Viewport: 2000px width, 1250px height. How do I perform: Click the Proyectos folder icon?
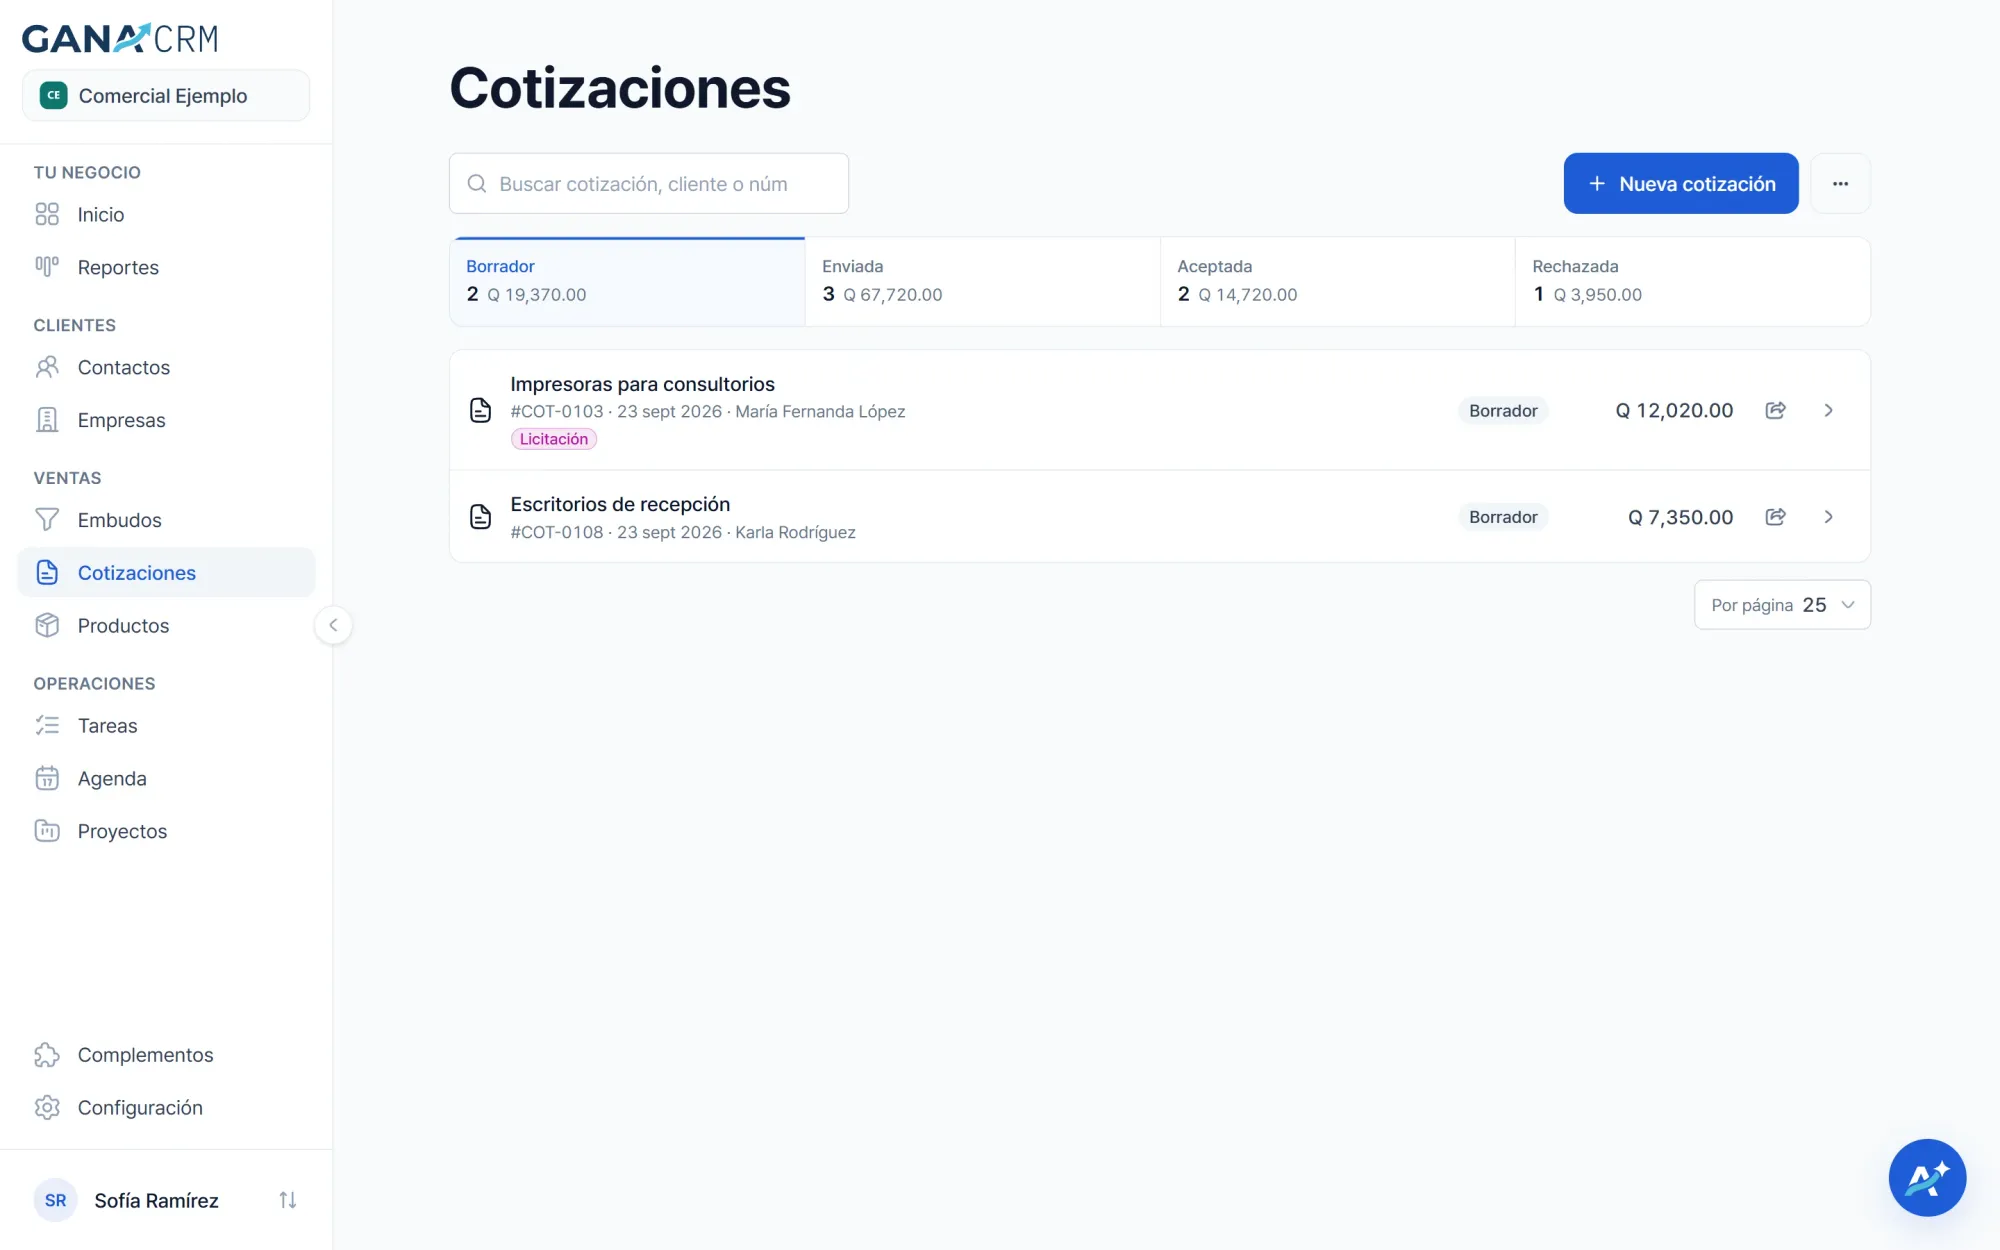pyautogui.click(x=47, y=831)
